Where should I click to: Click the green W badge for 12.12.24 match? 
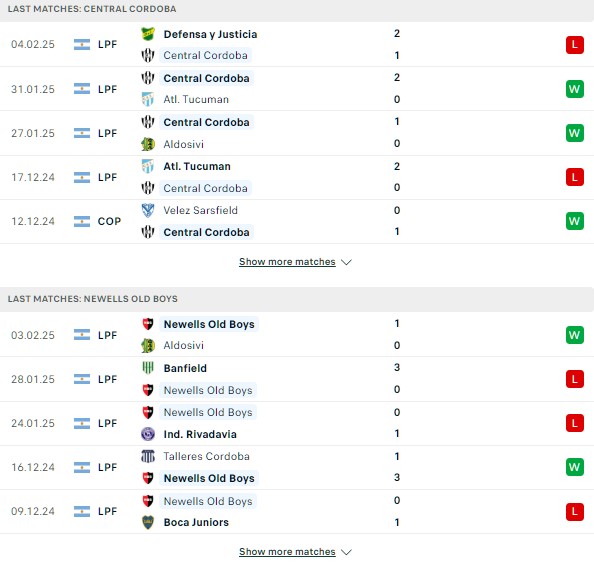575,221
